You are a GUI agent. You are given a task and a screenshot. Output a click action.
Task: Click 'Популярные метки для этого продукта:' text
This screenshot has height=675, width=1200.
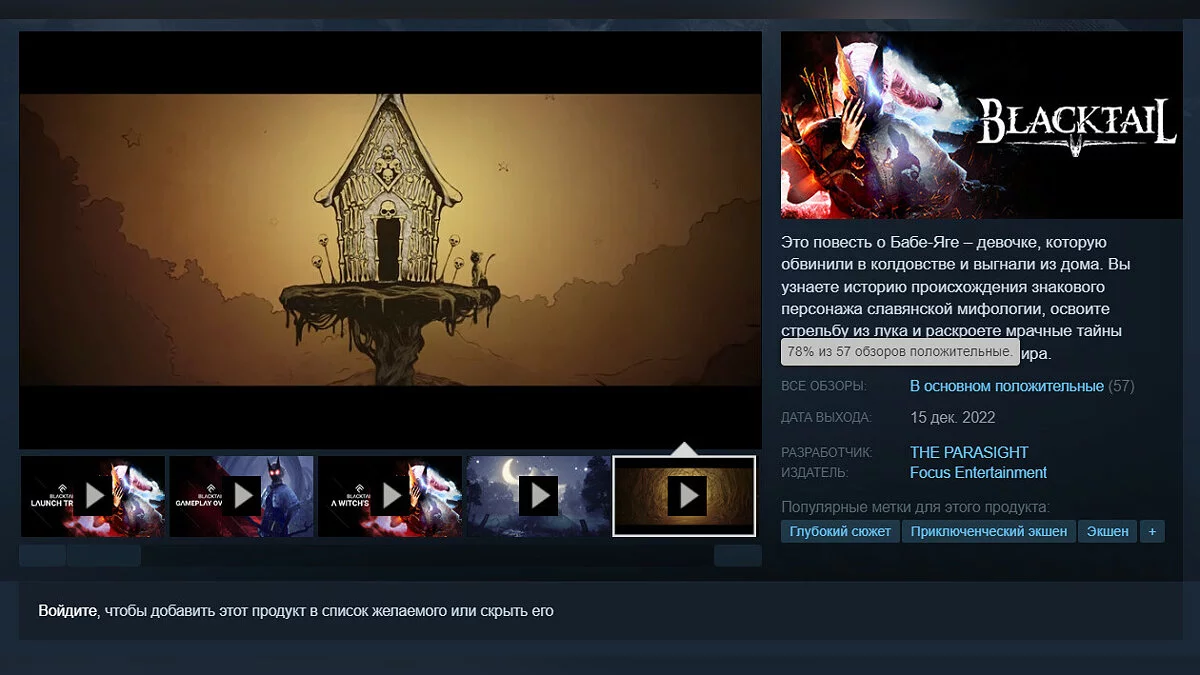pos(915,506)
